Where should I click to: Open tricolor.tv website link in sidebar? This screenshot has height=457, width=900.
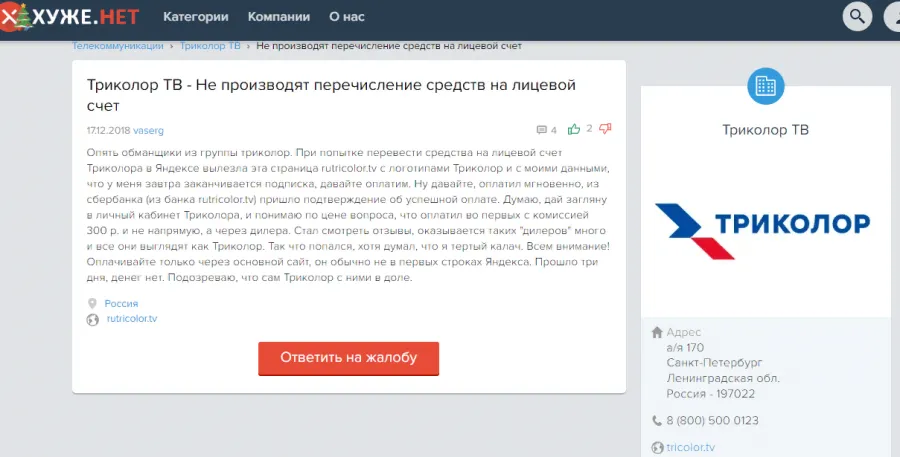690,447
